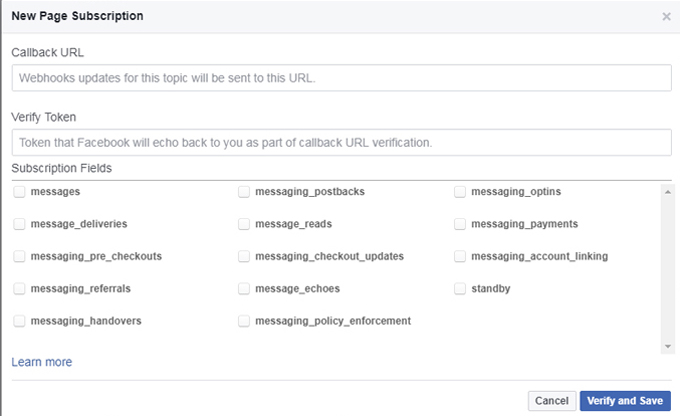
Task: Check the message_echoes box
Action: click(x=244, y=288)
